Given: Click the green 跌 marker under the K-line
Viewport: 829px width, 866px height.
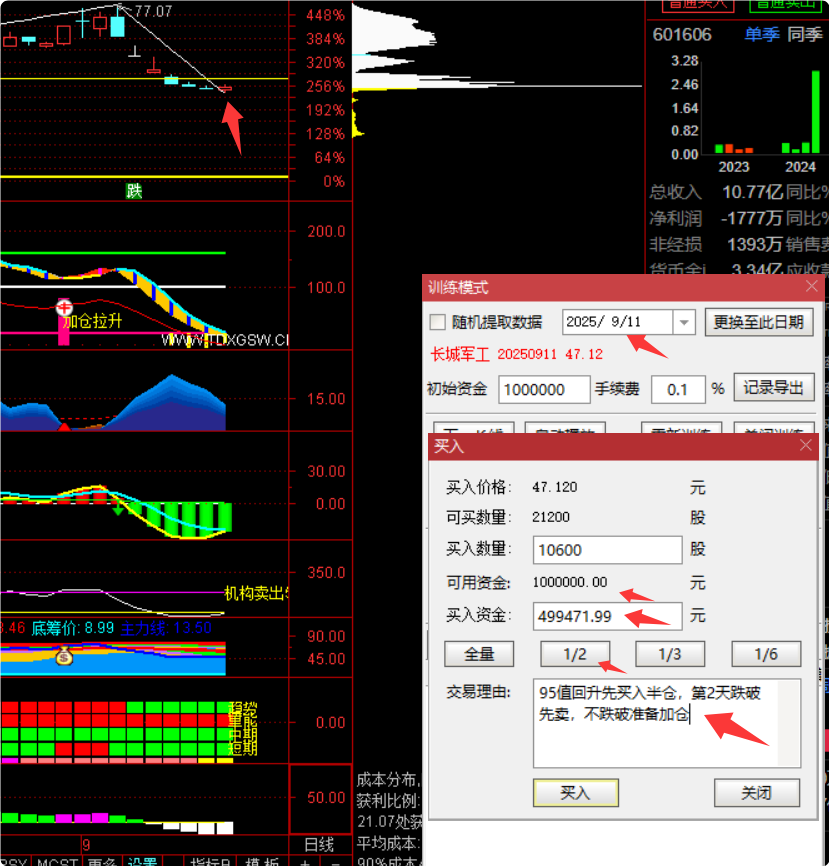Looking at the screenshot, I should [x=134, y=191].
